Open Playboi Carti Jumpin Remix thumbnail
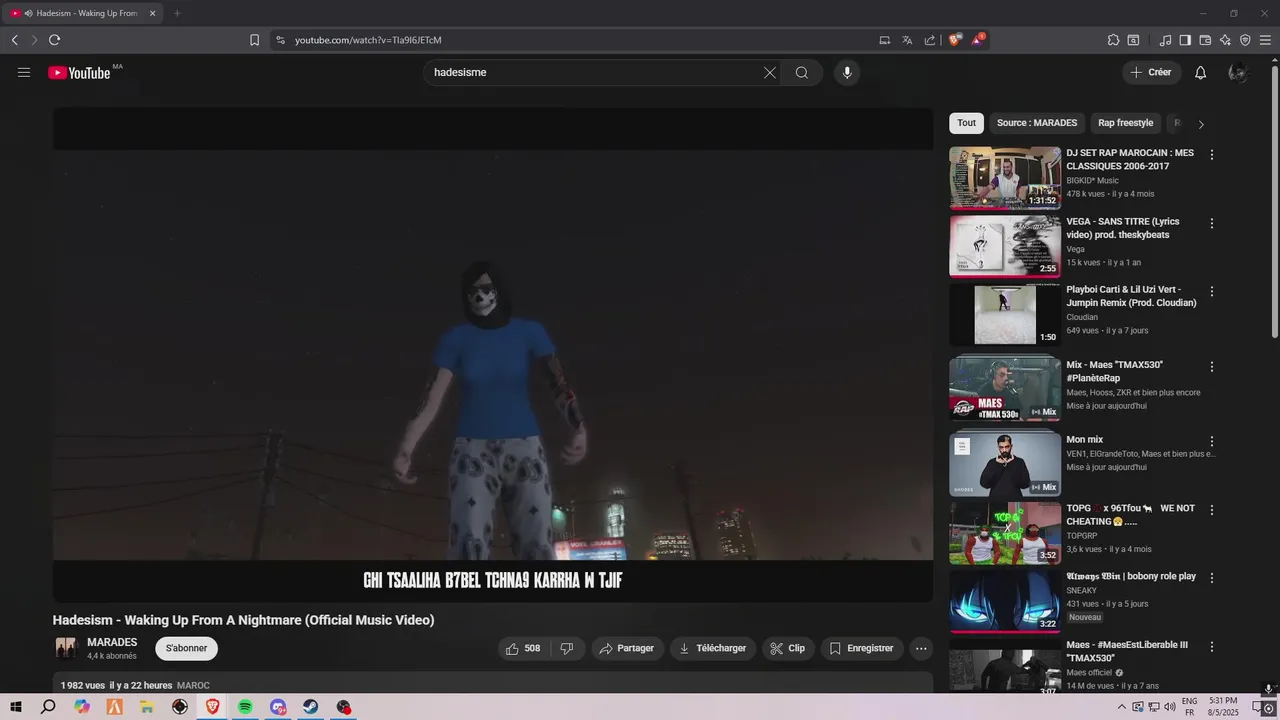 (x=1005, y=314)
